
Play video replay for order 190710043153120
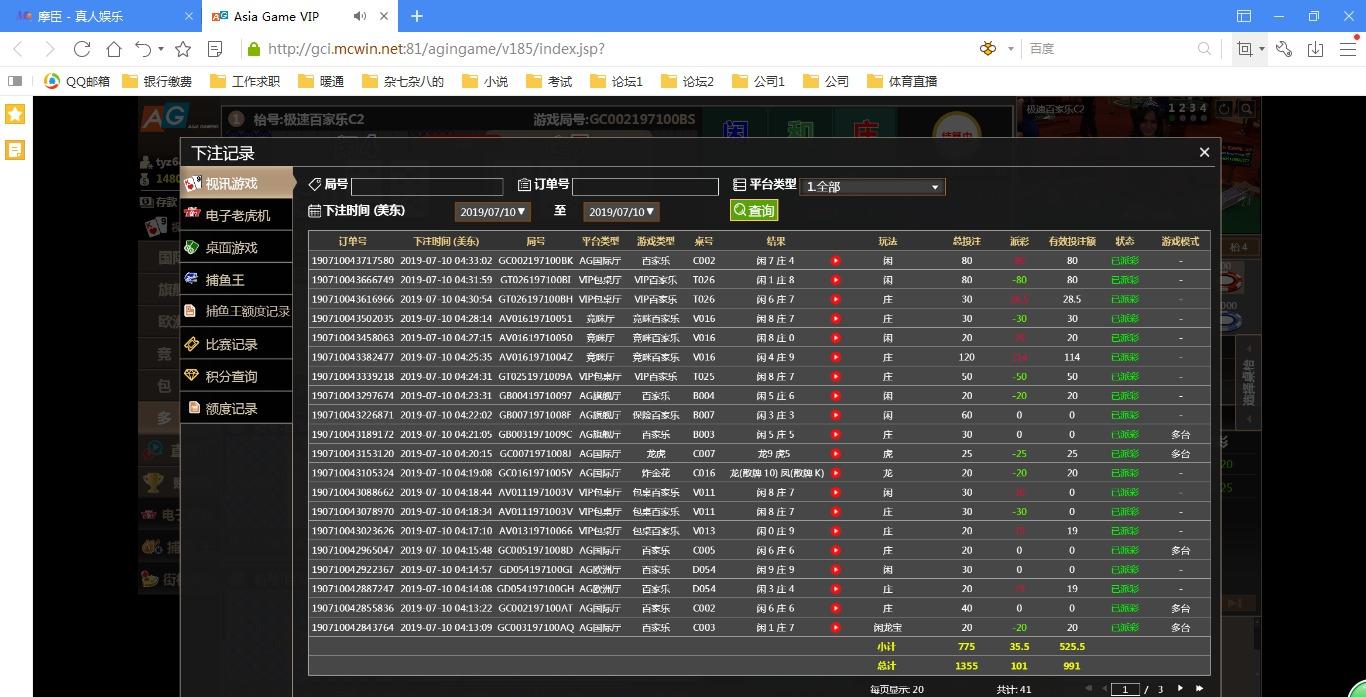pos(835,454)
